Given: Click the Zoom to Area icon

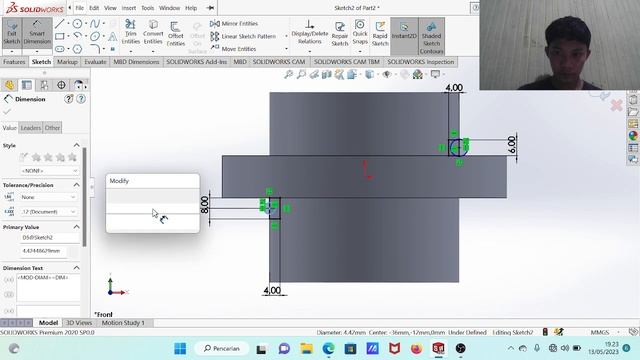Looking at the screenshot, I should point(301,74).
